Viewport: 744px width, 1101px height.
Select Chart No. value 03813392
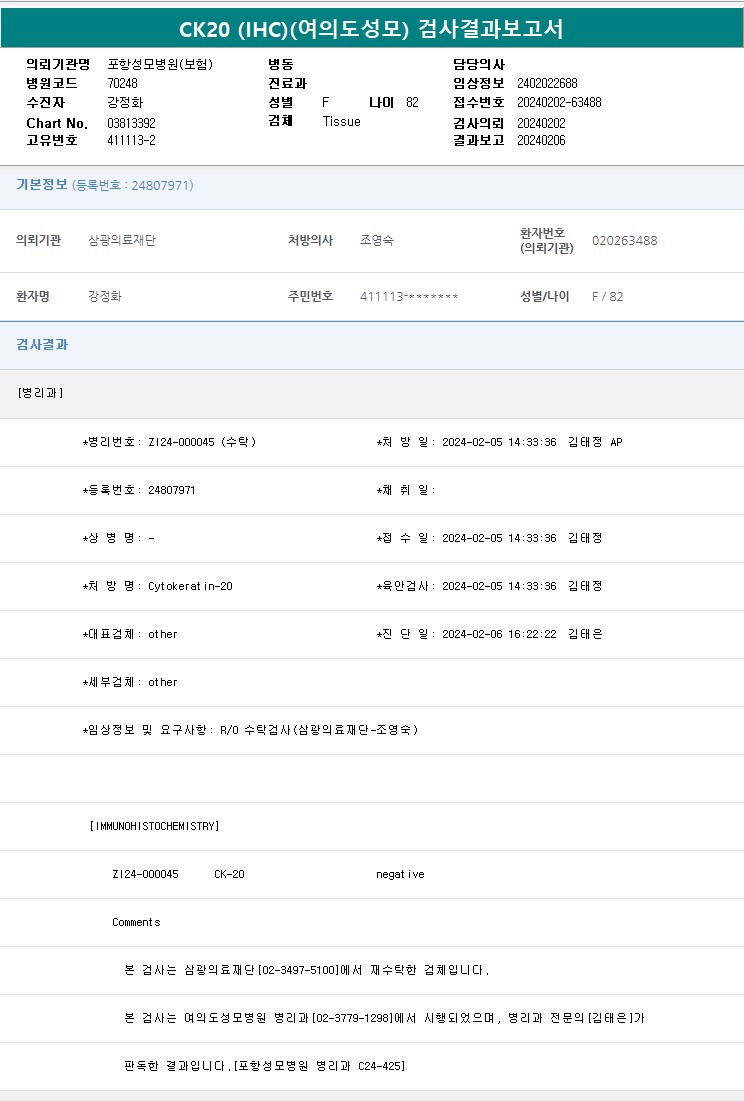pyautogui.click(x=131, y=122)
